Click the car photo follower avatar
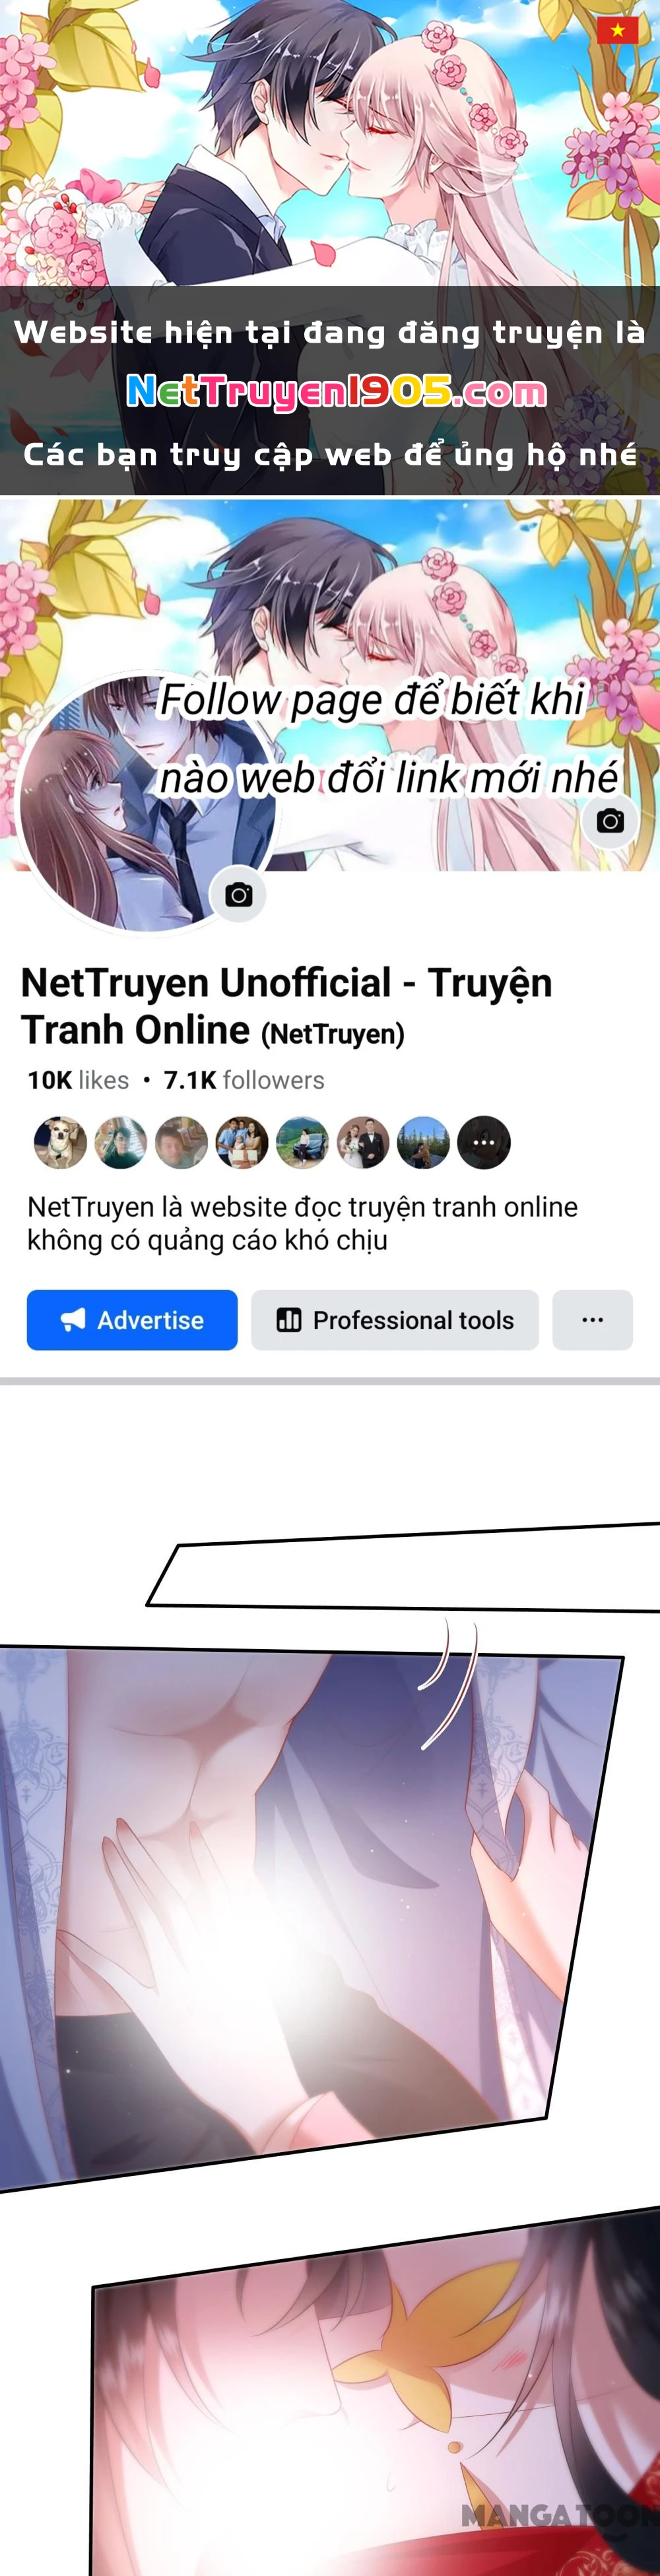Image resolution: width=660 pixels, height=2576 pixels. 302,1143
